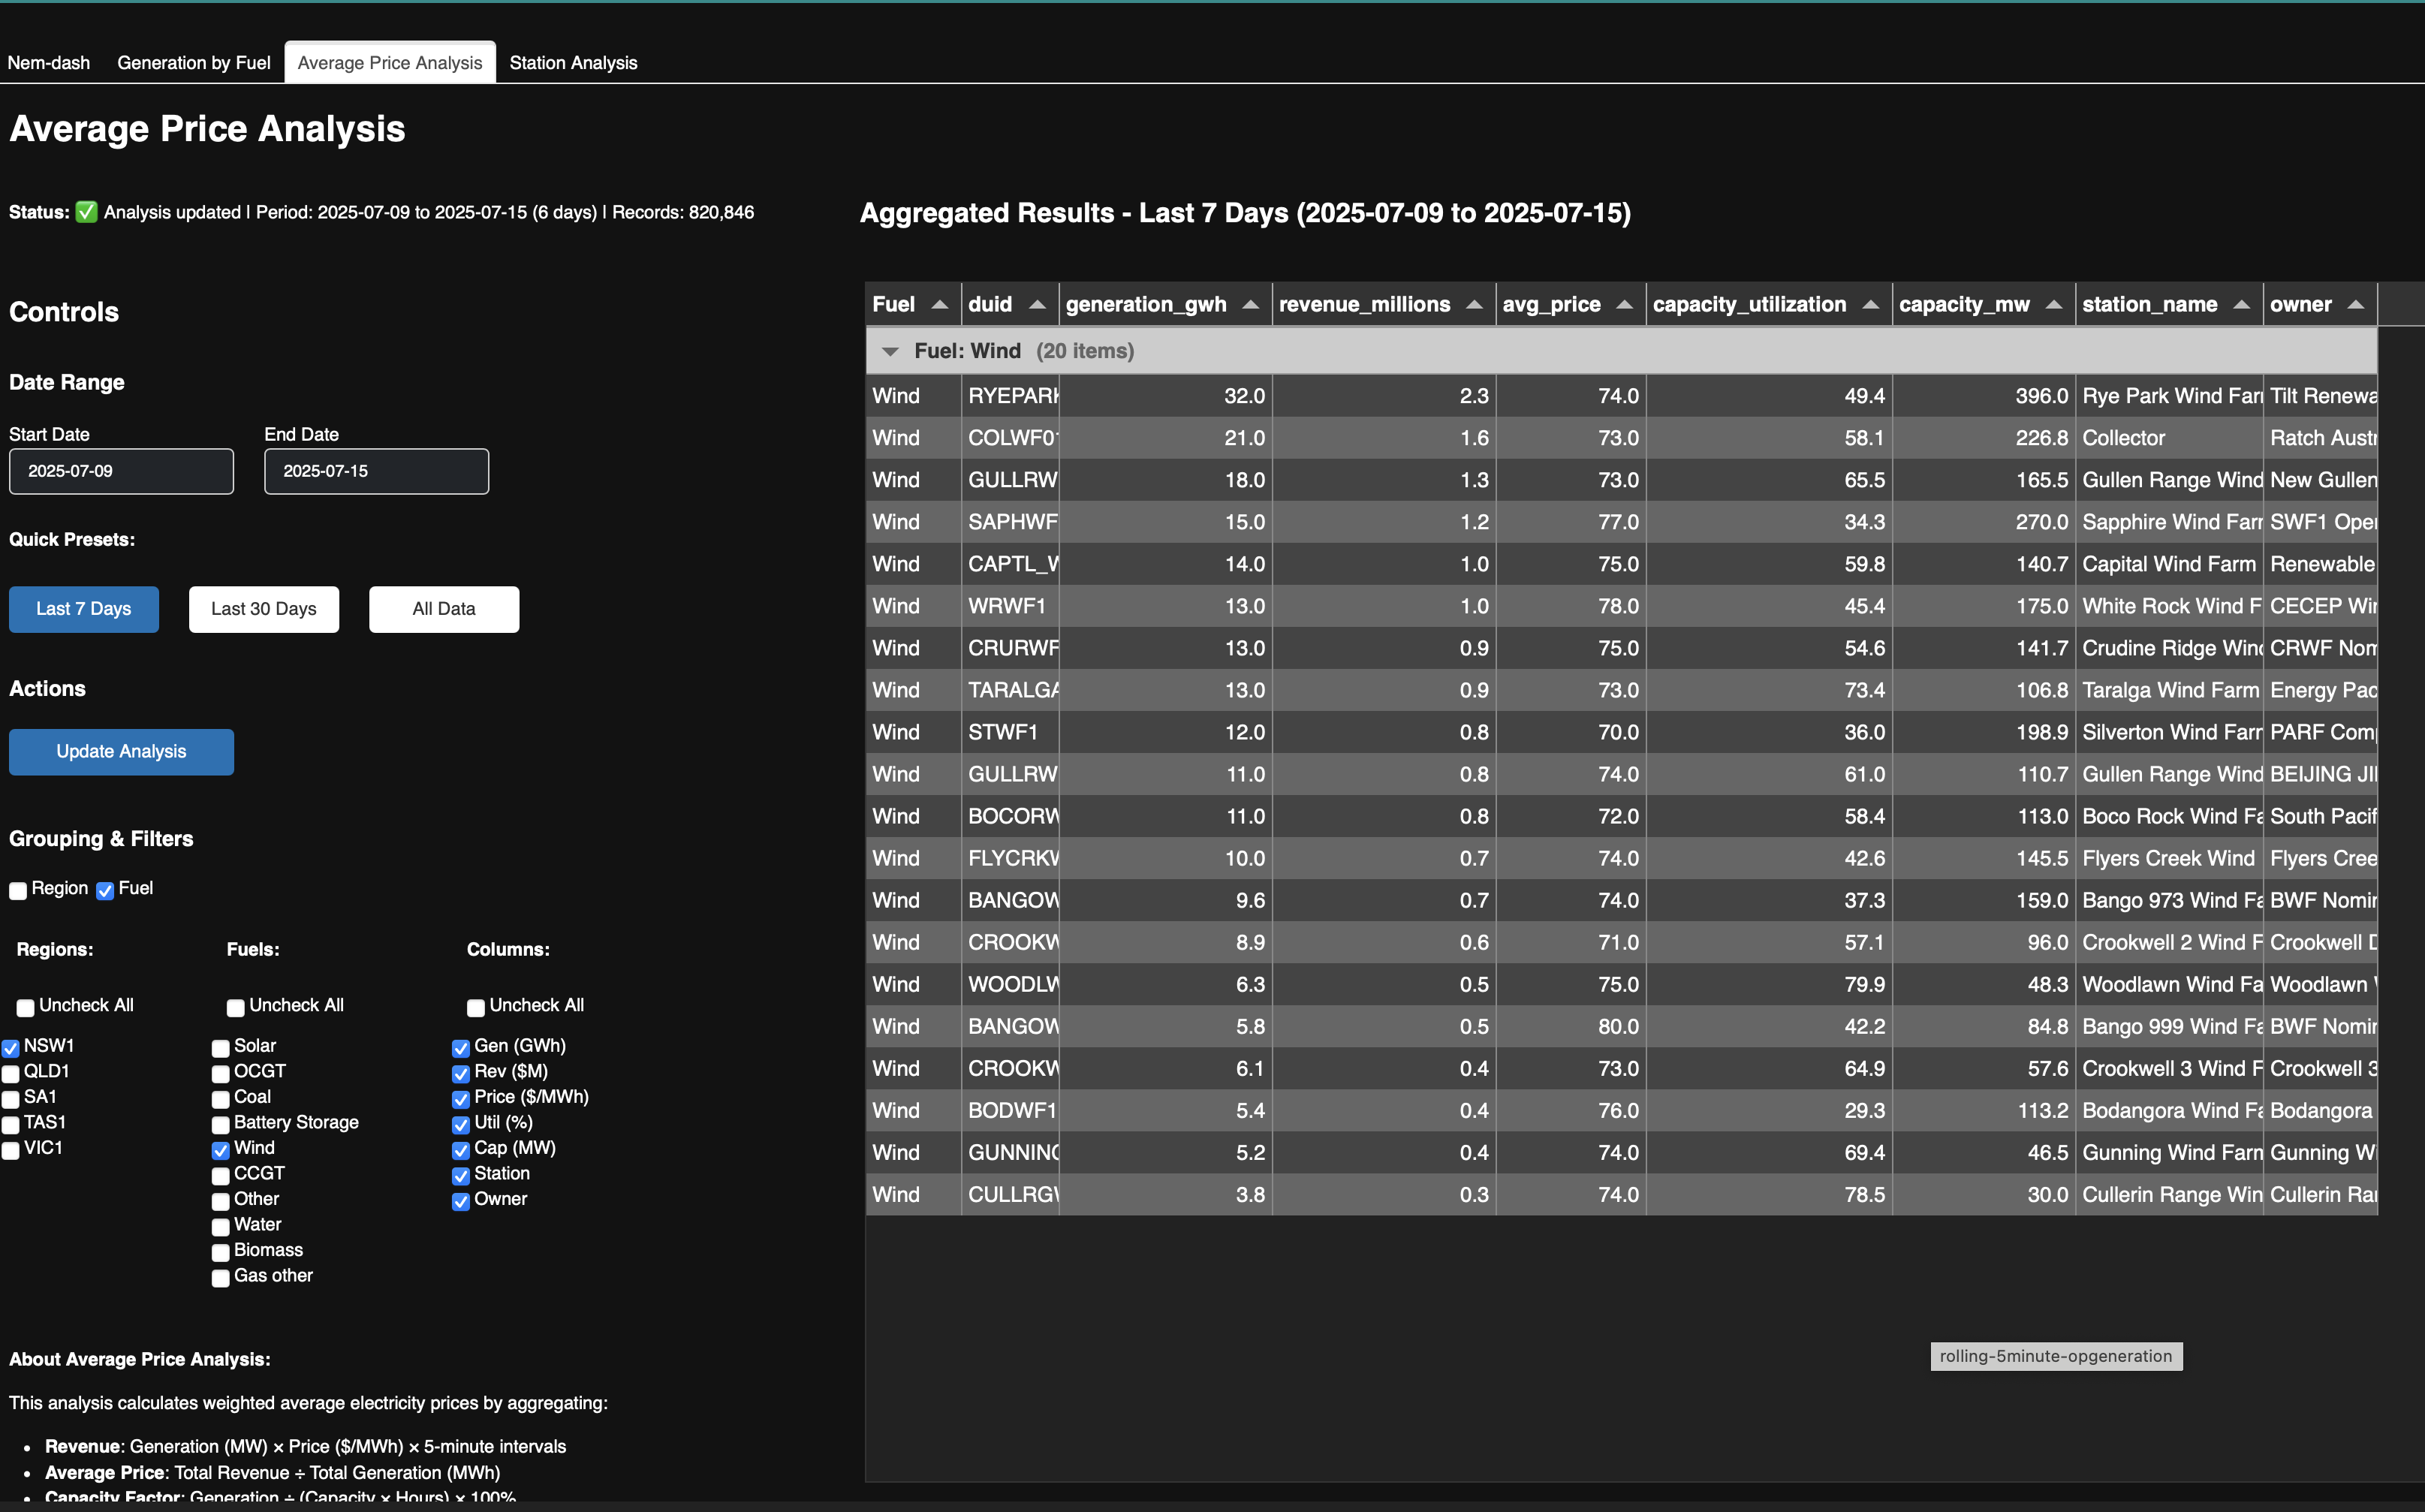The width and height of the screenshot is (2425, 1512).
Task: Click the station_name sort arrow
Action: pos(2241,305)
